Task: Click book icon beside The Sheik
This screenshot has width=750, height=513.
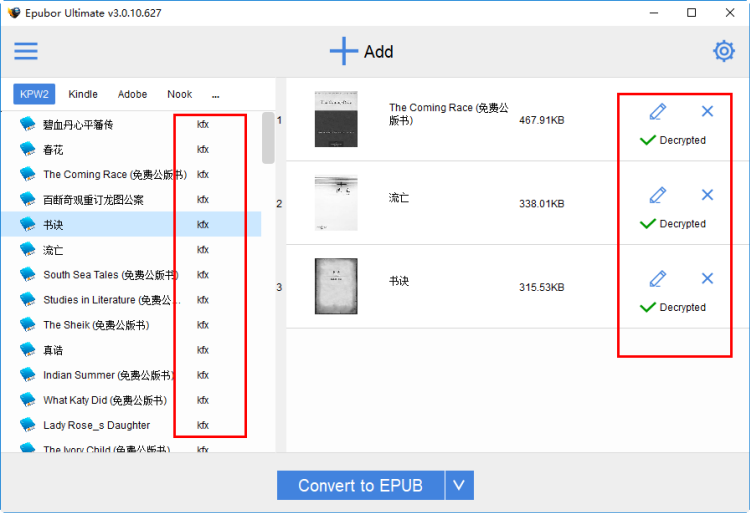Action: 27,325
